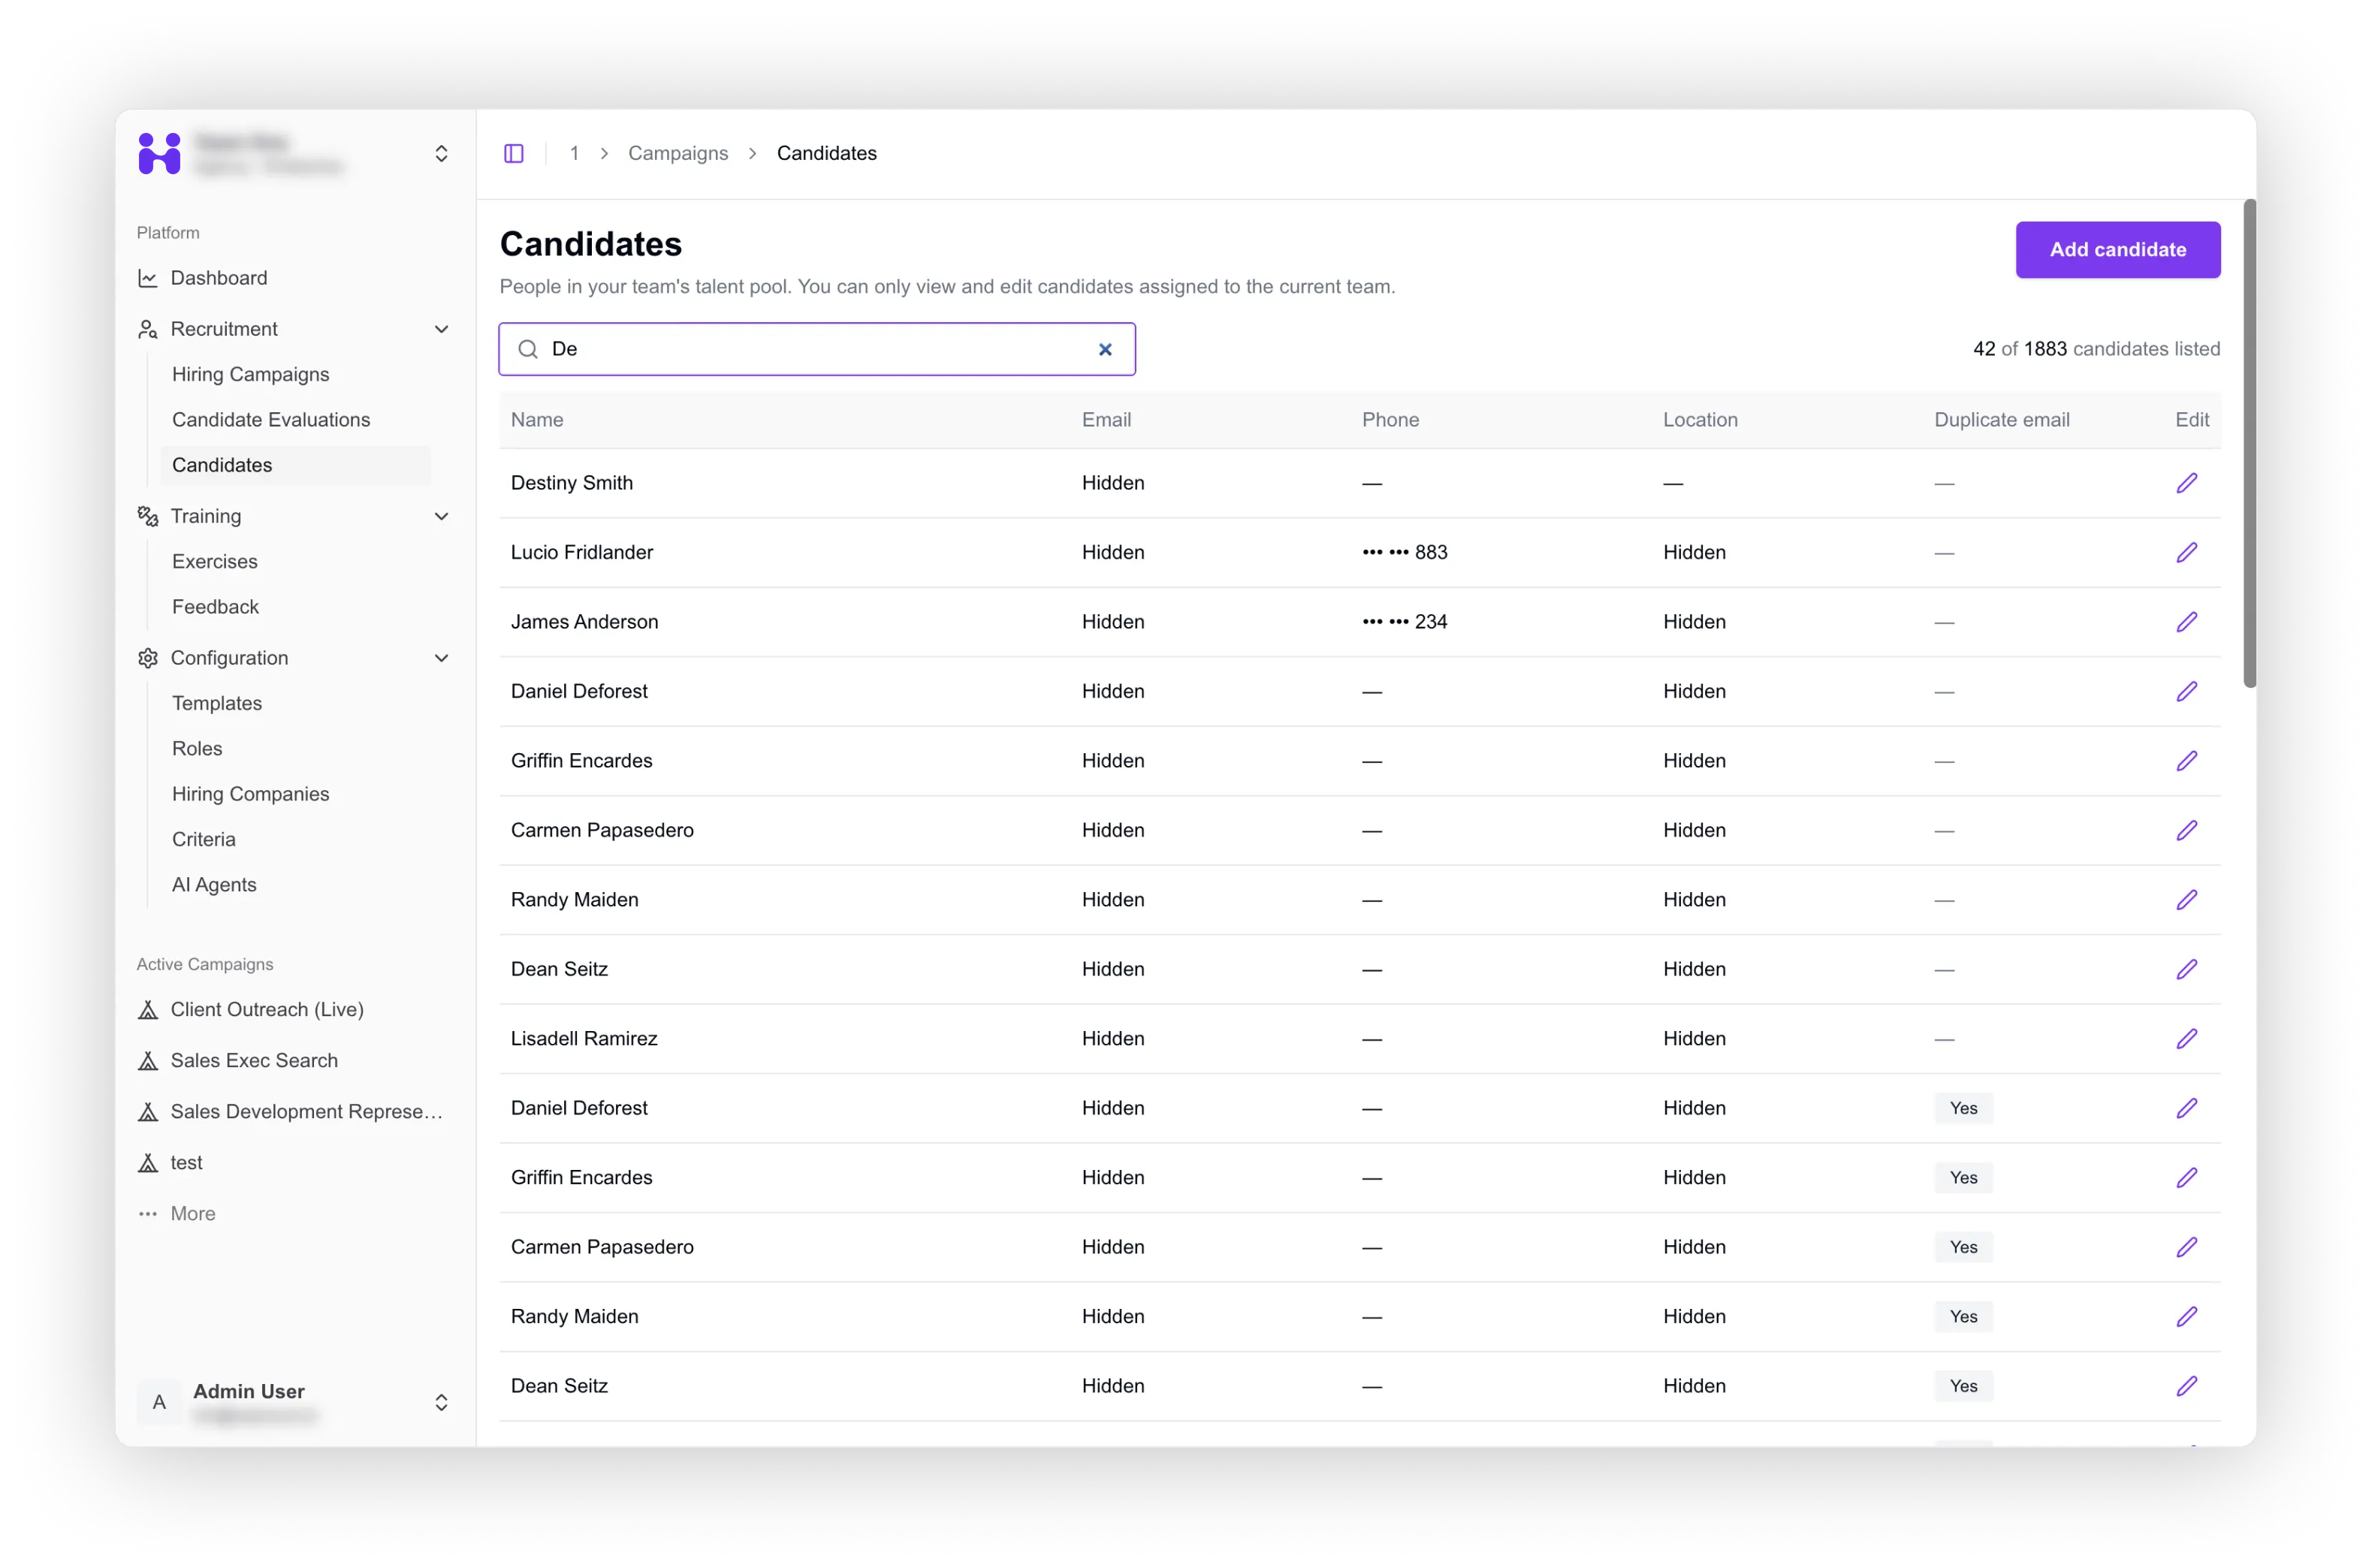Click the Add candidate button
Image resolution: width=2372 pixels, height=1568 pixels.
click(2118, 250)
